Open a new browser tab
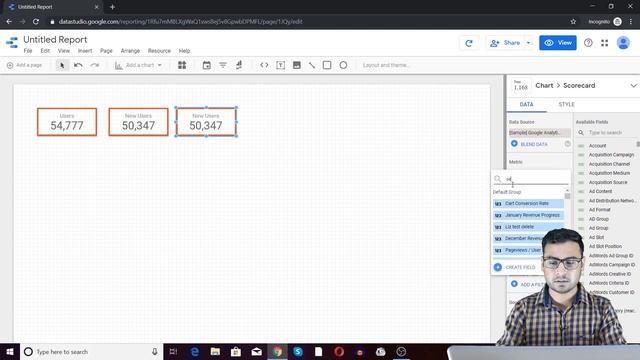The image size is (640, 360). click(x=112, y=7)
